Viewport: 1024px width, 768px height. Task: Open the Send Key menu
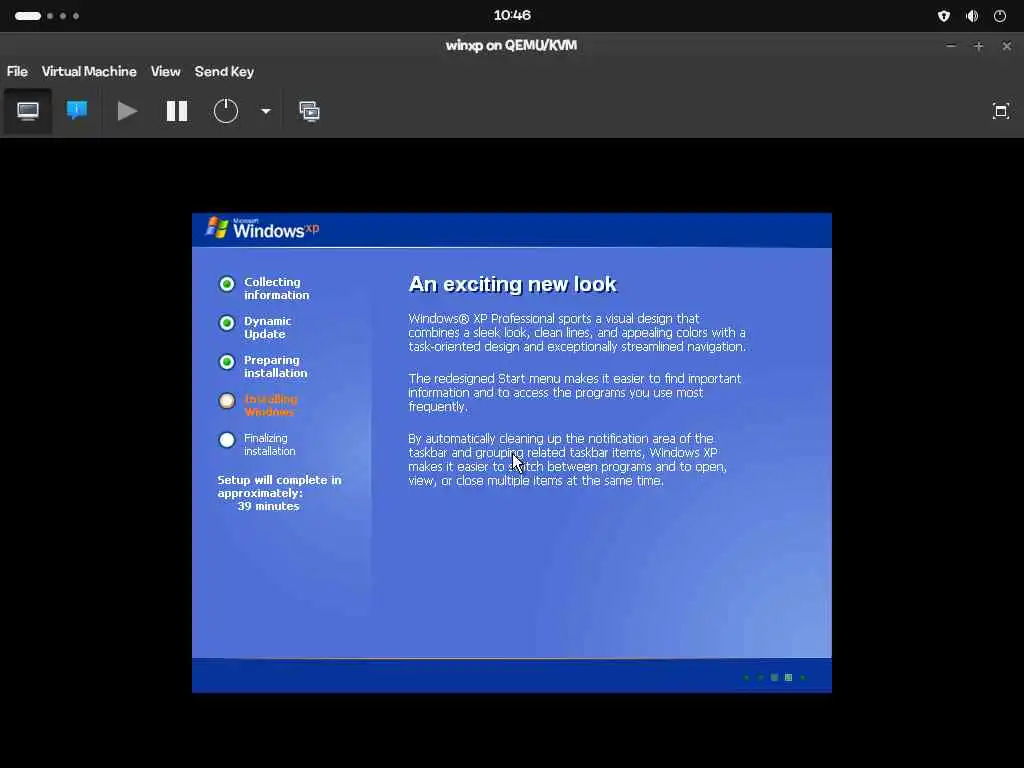[224, 72]
